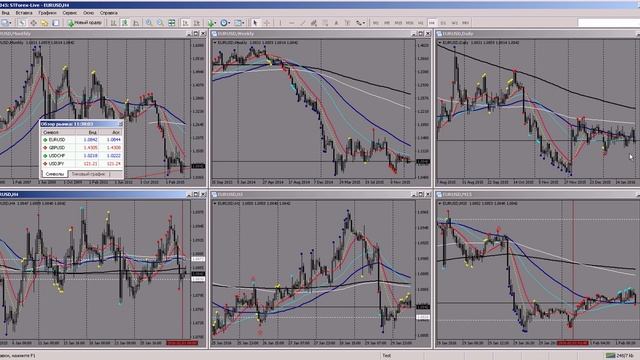Viewport: 640px width, 360px height.
Task: Switch to M1 timeframe
Action: pyautogui.click(x=376, y=23)
